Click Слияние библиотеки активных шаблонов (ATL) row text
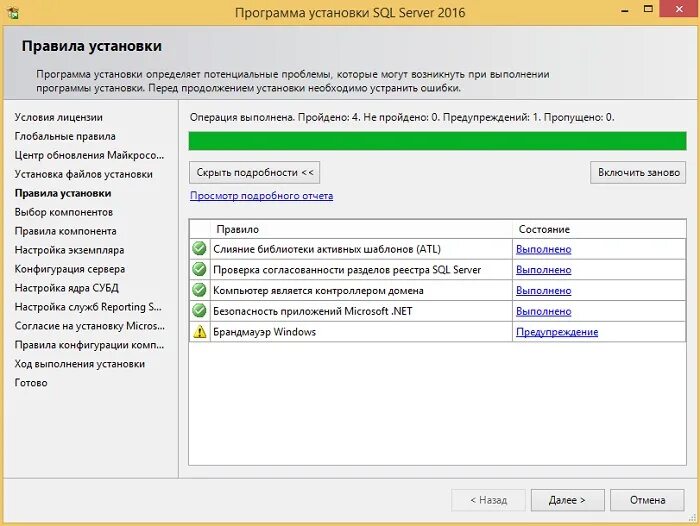This screenshot has height=526, width=700. click(327, 249)
